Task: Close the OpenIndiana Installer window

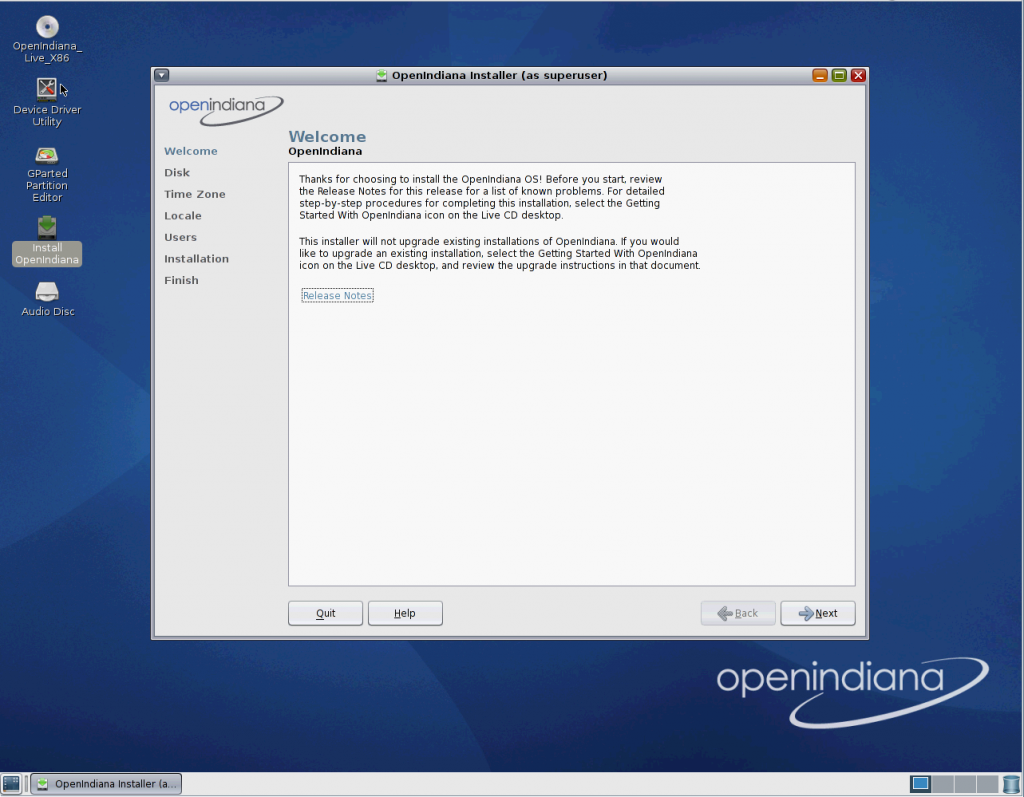Action: click(x=858, y=75)
